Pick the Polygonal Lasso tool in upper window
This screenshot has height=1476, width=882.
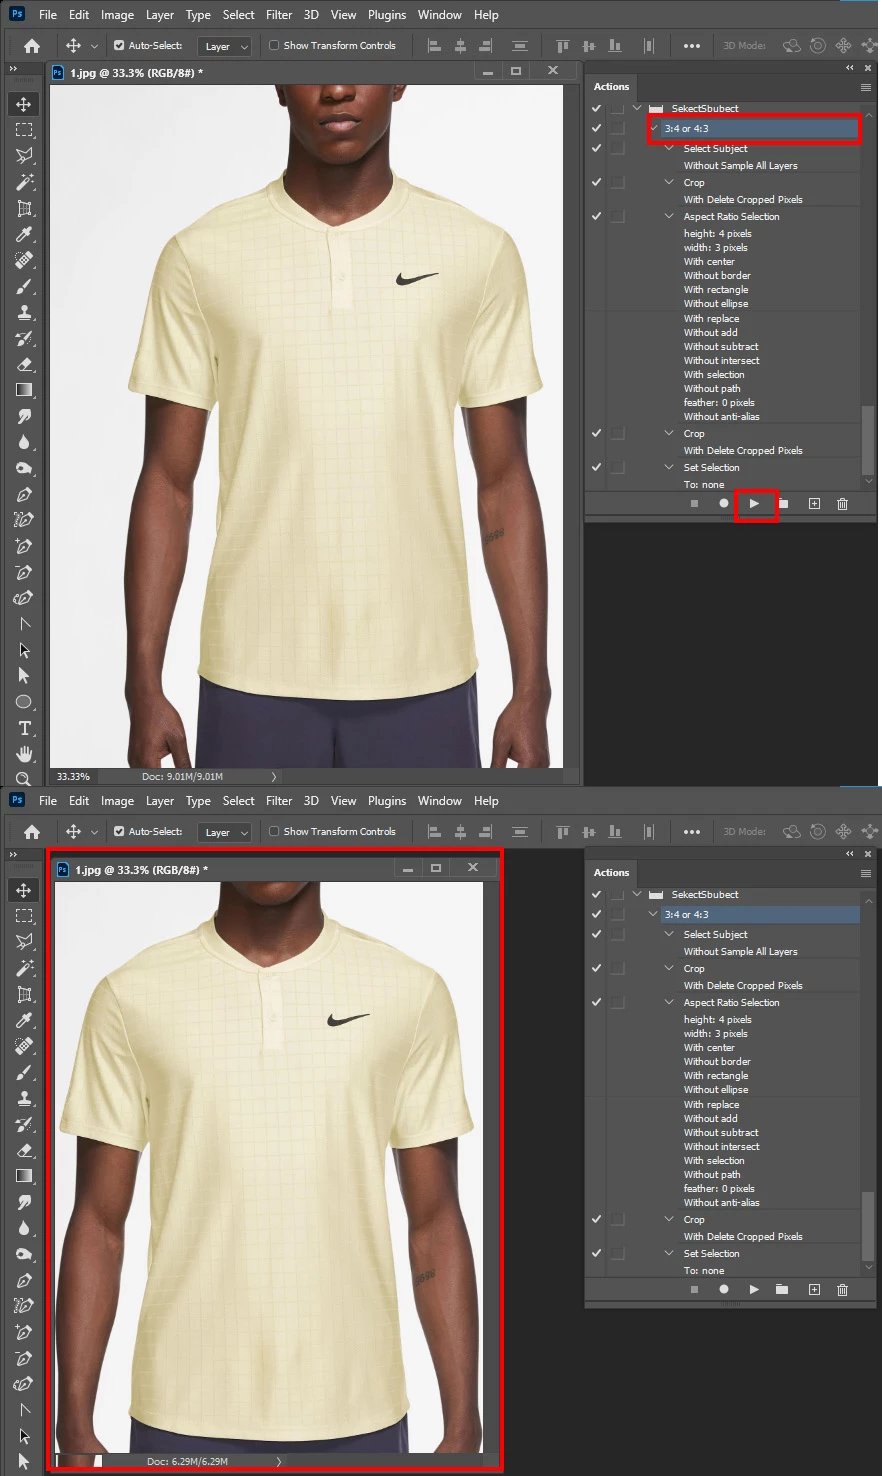(24, 156)
